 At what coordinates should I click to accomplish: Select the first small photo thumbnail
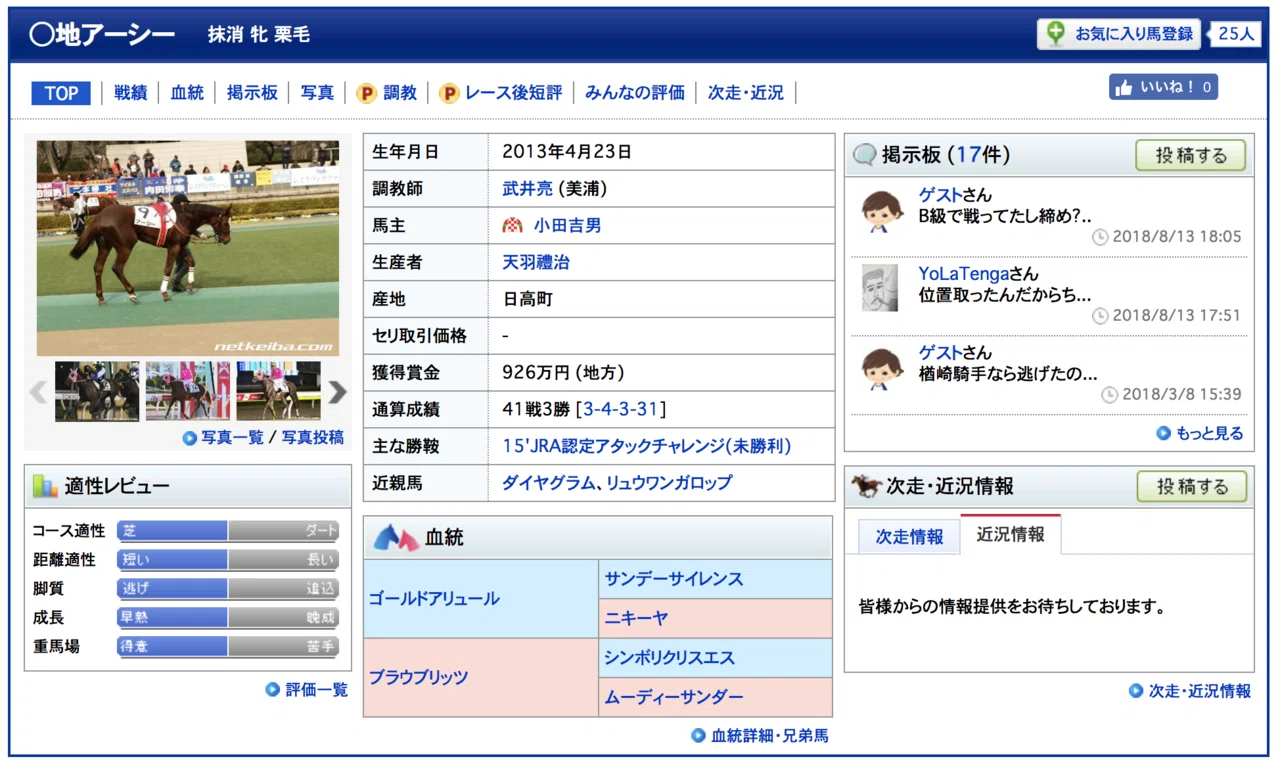pyautogui.click(x=97, y=391)
